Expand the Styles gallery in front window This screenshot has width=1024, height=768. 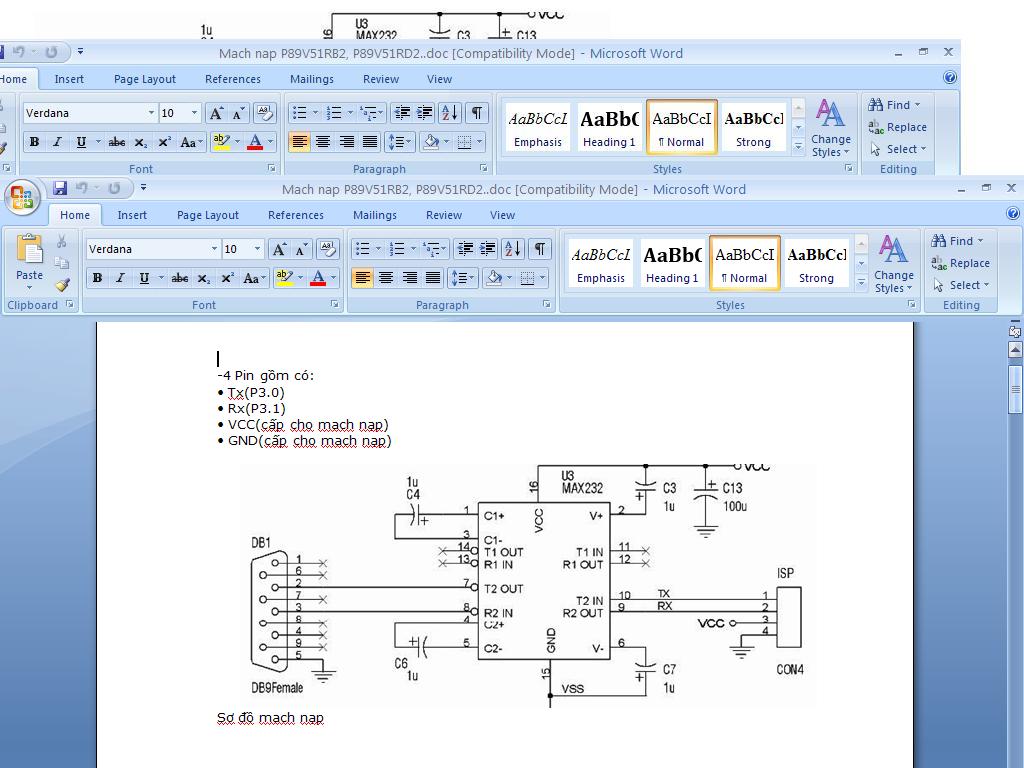coord(861,283)
